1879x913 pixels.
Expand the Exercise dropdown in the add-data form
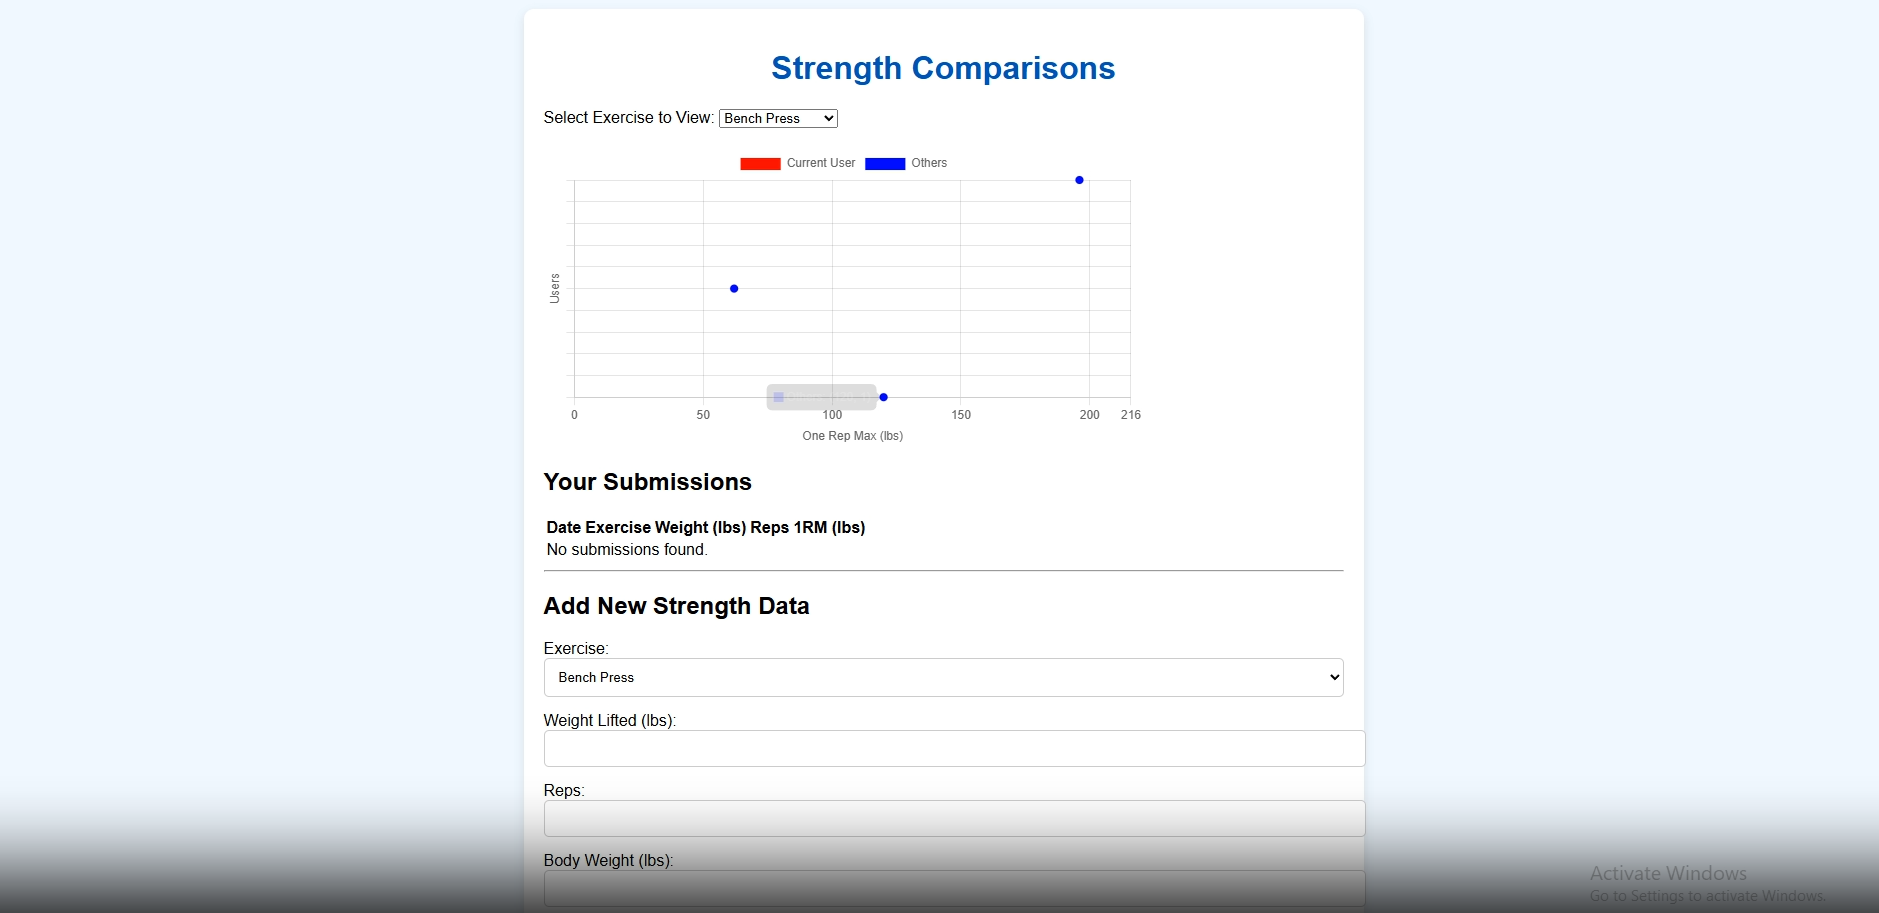point(943,677)
